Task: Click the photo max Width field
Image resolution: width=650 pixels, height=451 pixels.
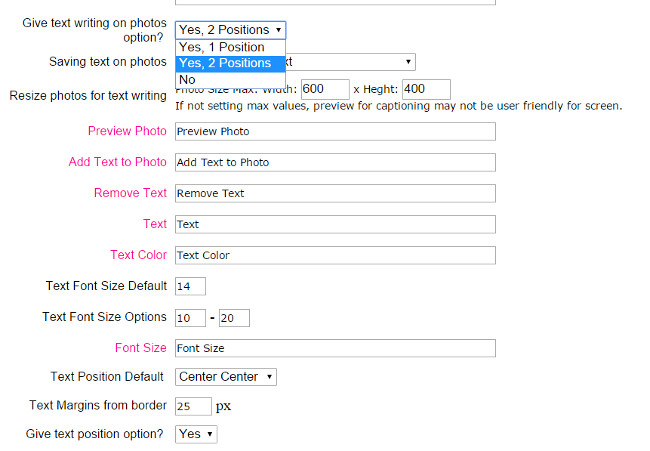Action: coord(324,89)
